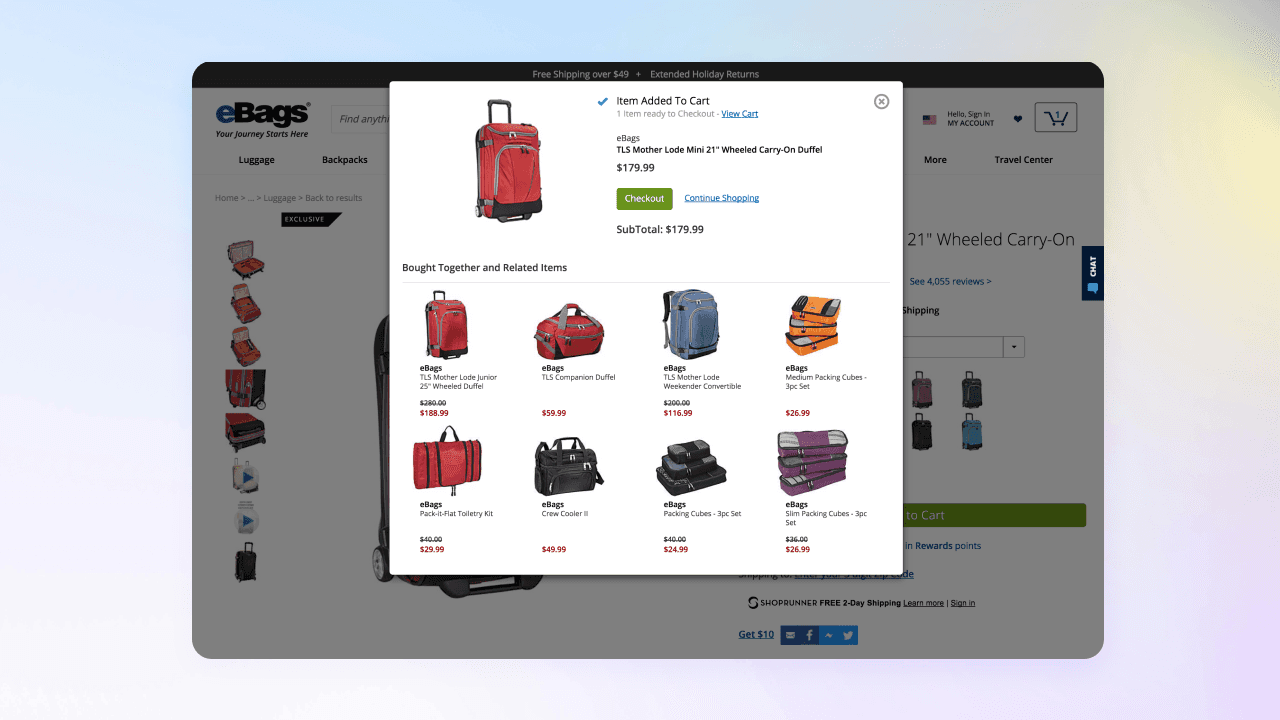Click the wishlist heart icon
The height and width of the screenshot is (720, 1280).
coord(1018,119)
